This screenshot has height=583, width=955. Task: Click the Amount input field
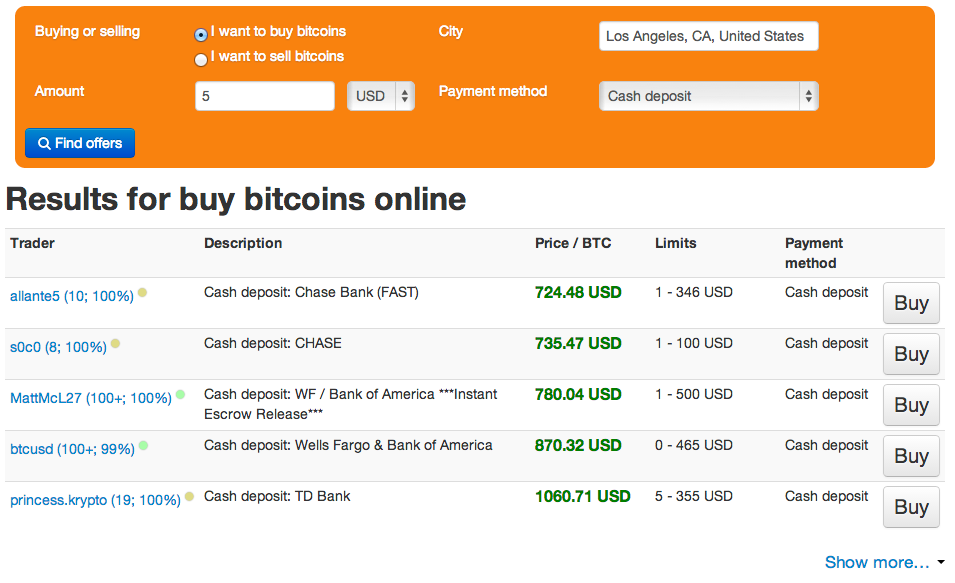click(x=265, y=97)
